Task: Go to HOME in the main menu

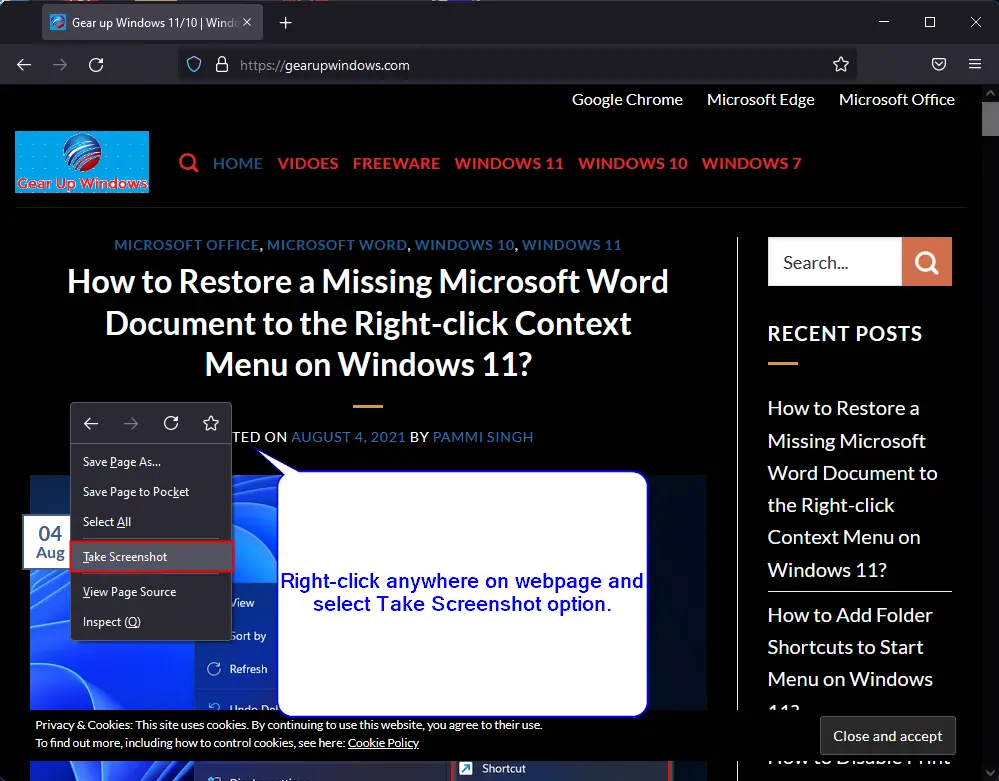Action: pyautogui.click(x=238, y=164)
